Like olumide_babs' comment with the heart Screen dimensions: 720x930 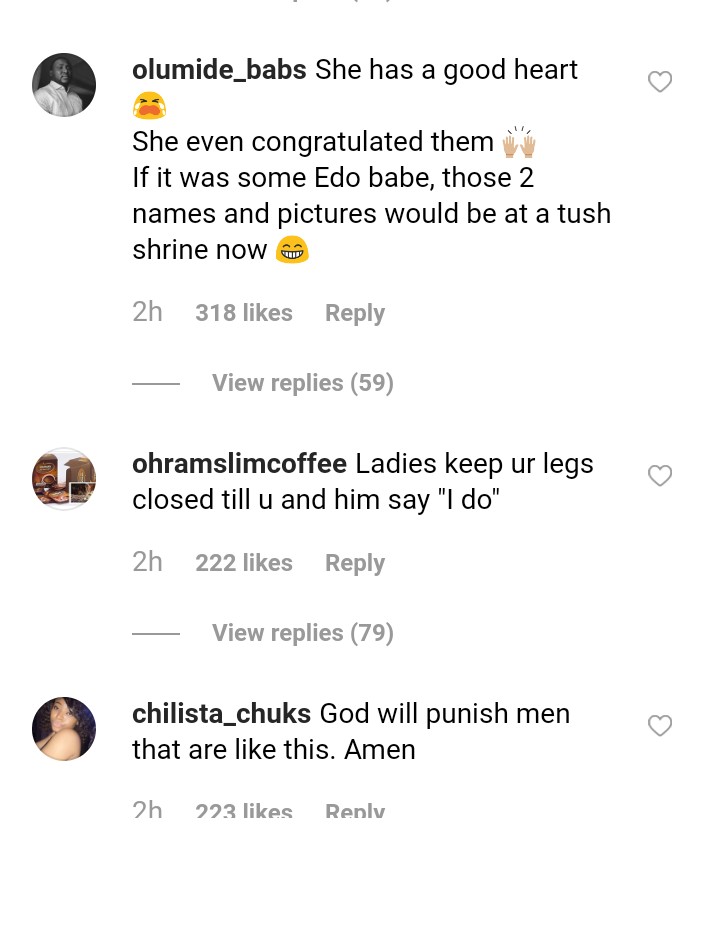[660, 82]
